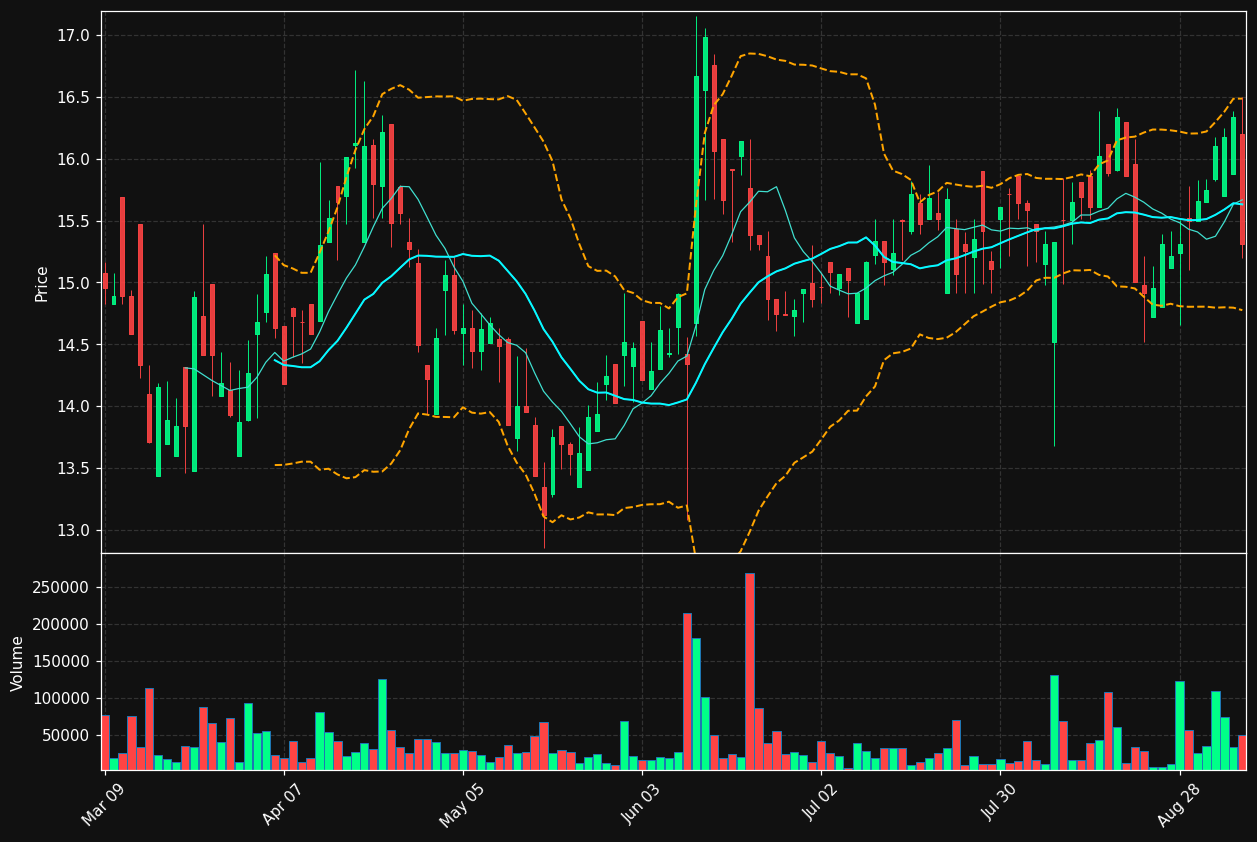Click the 17.0 price axis label

point(75,36)
